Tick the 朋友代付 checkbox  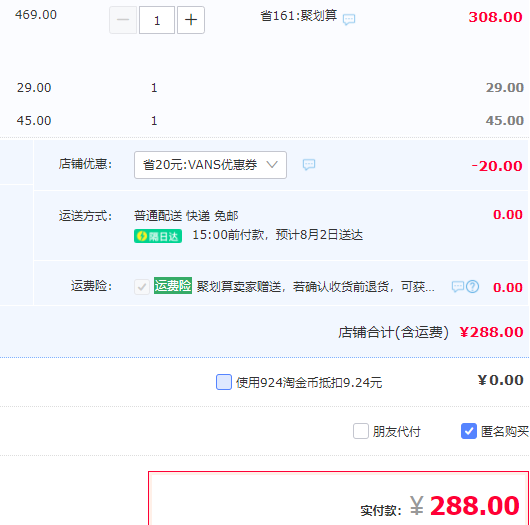point(361,431)
